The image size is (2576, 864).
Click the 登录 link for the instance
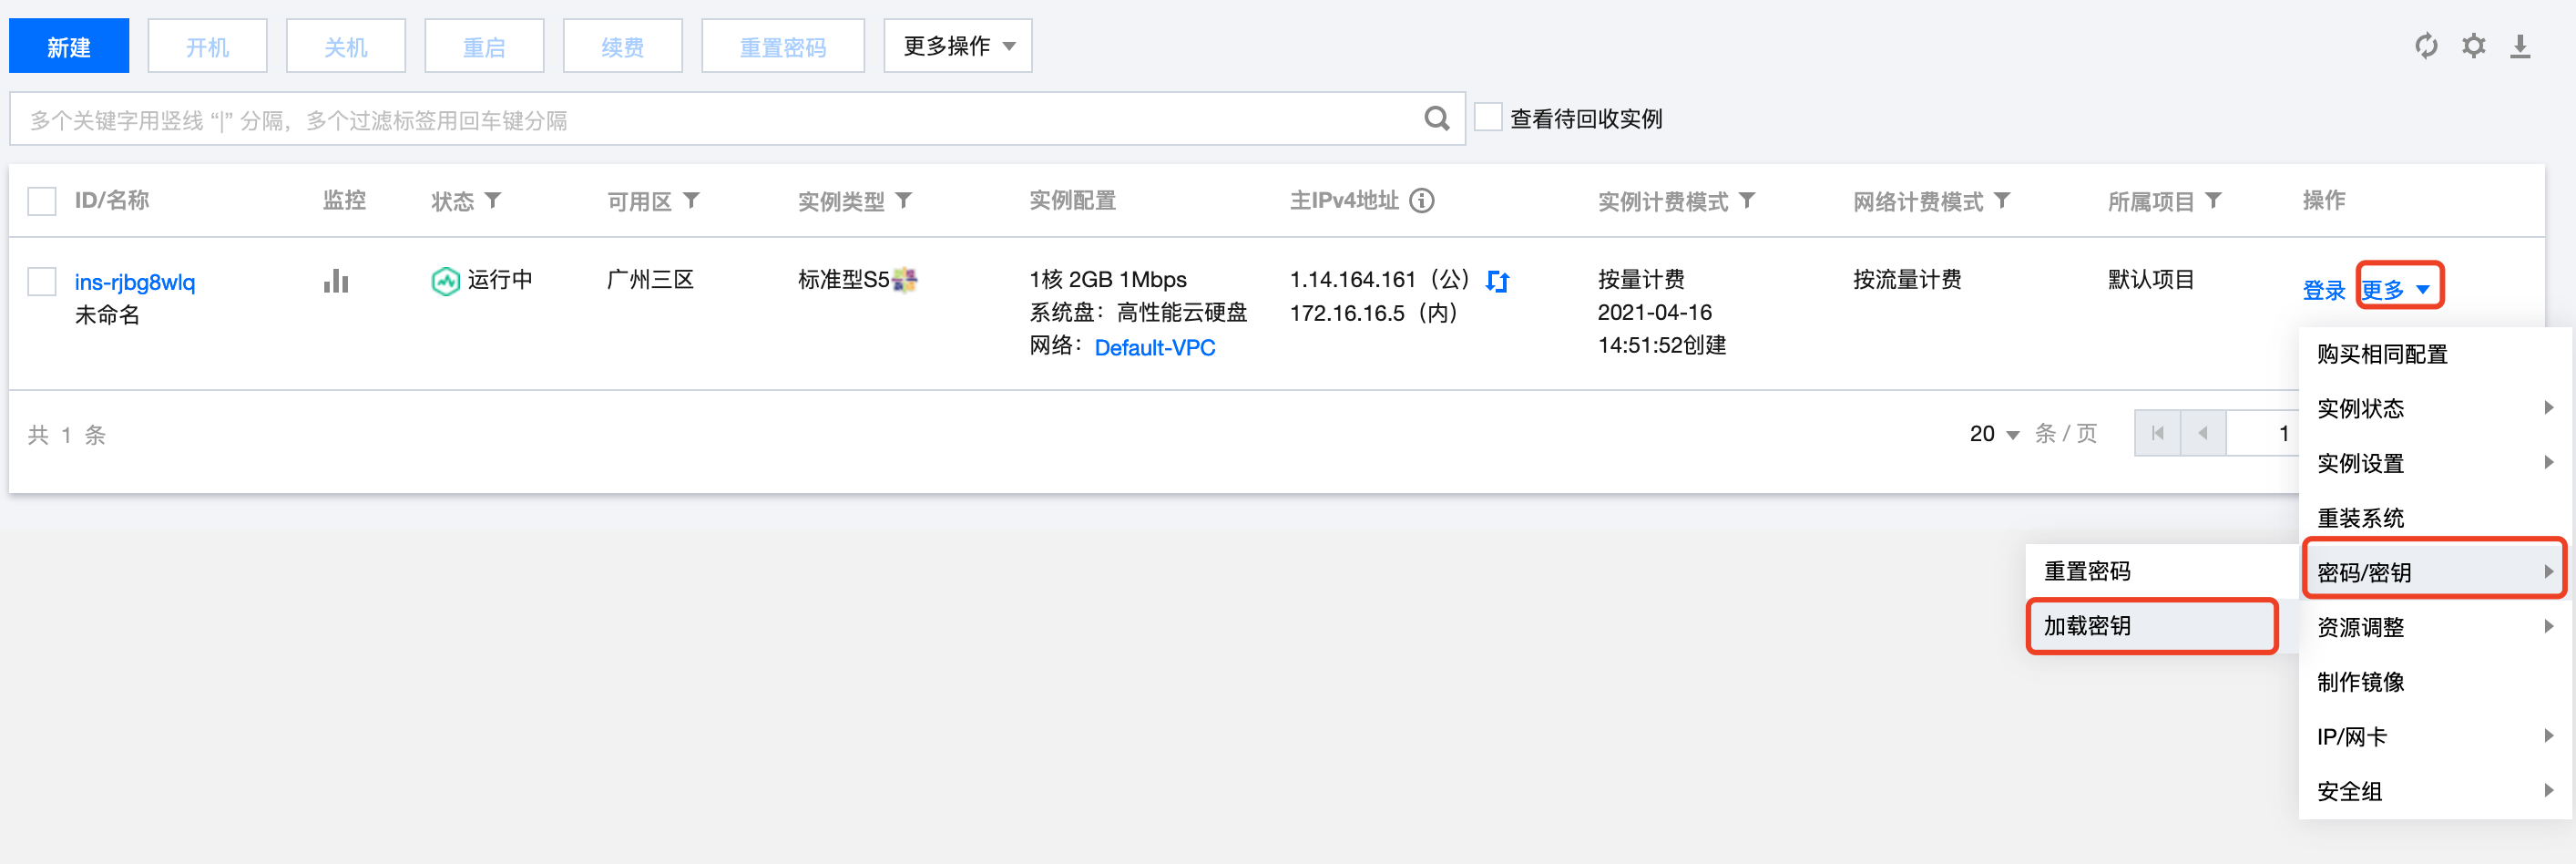click(x=2323, y=290)
